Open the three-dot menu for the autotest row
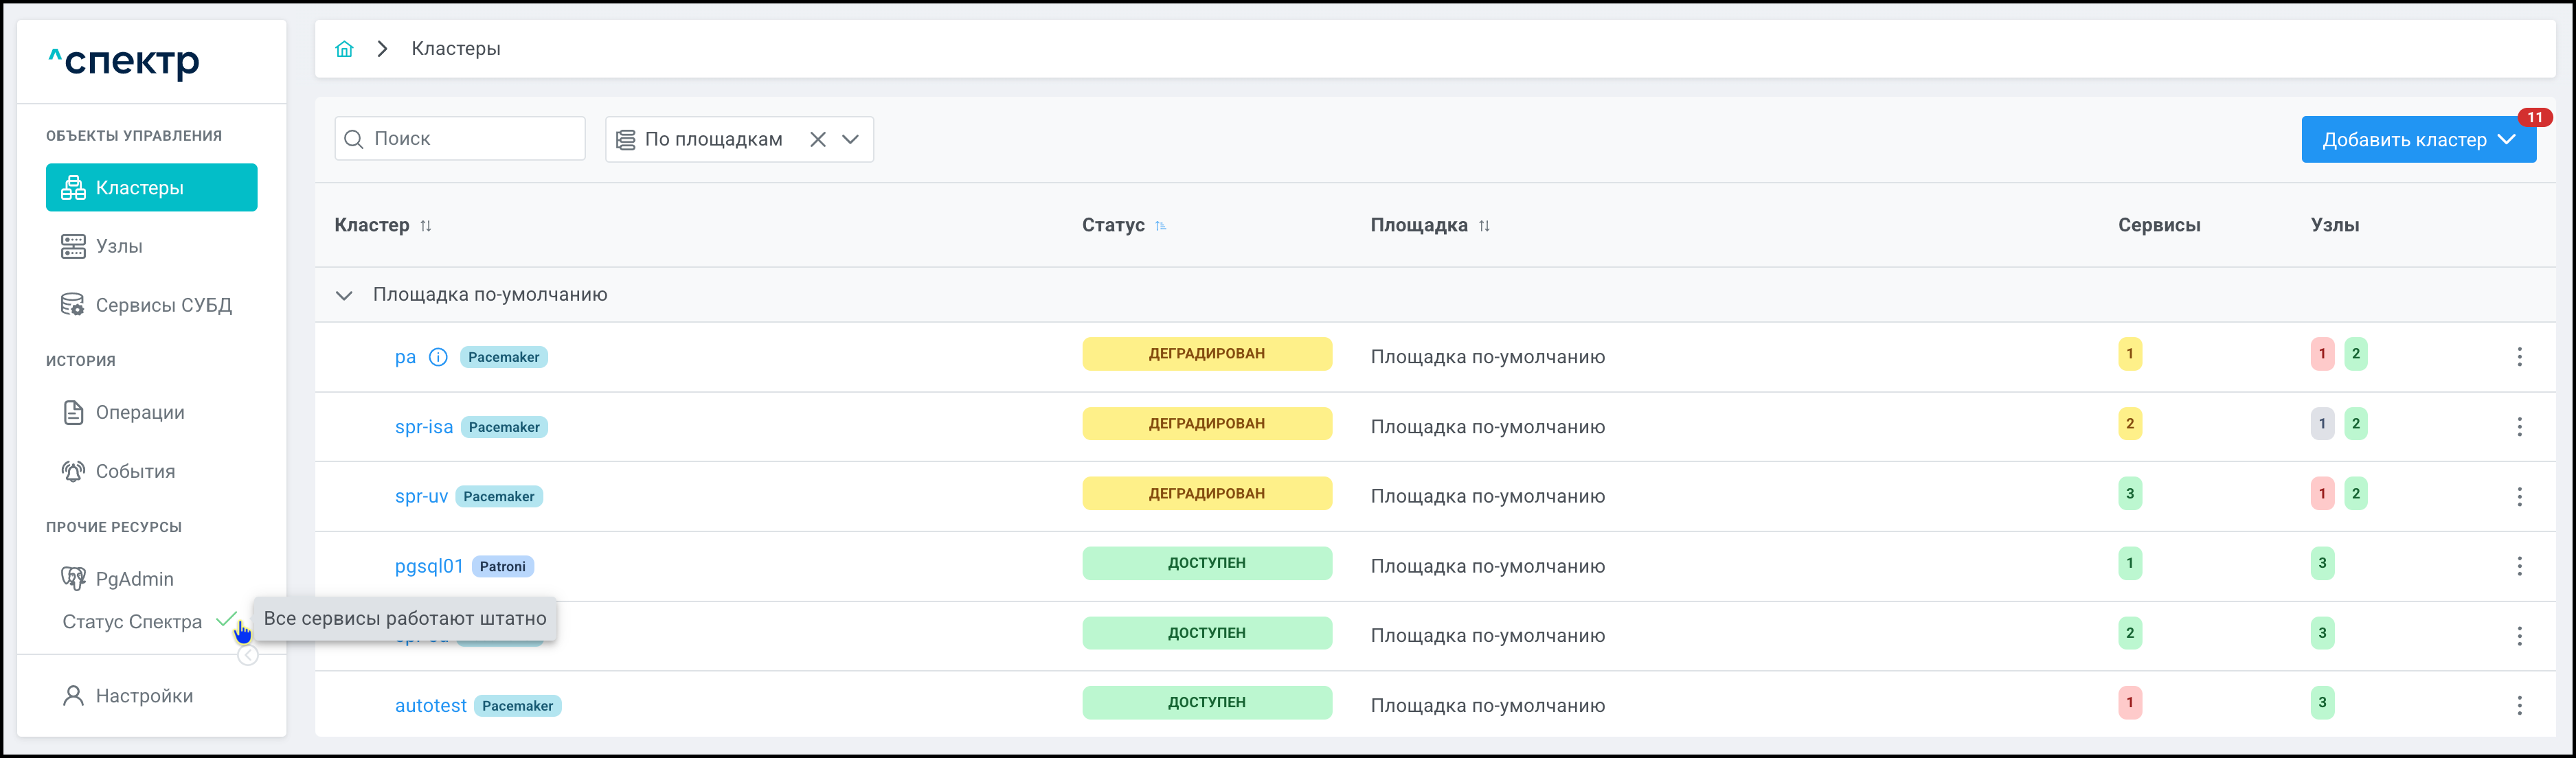The height and width of the screenshot is (758, 2576). point(2518,706)
